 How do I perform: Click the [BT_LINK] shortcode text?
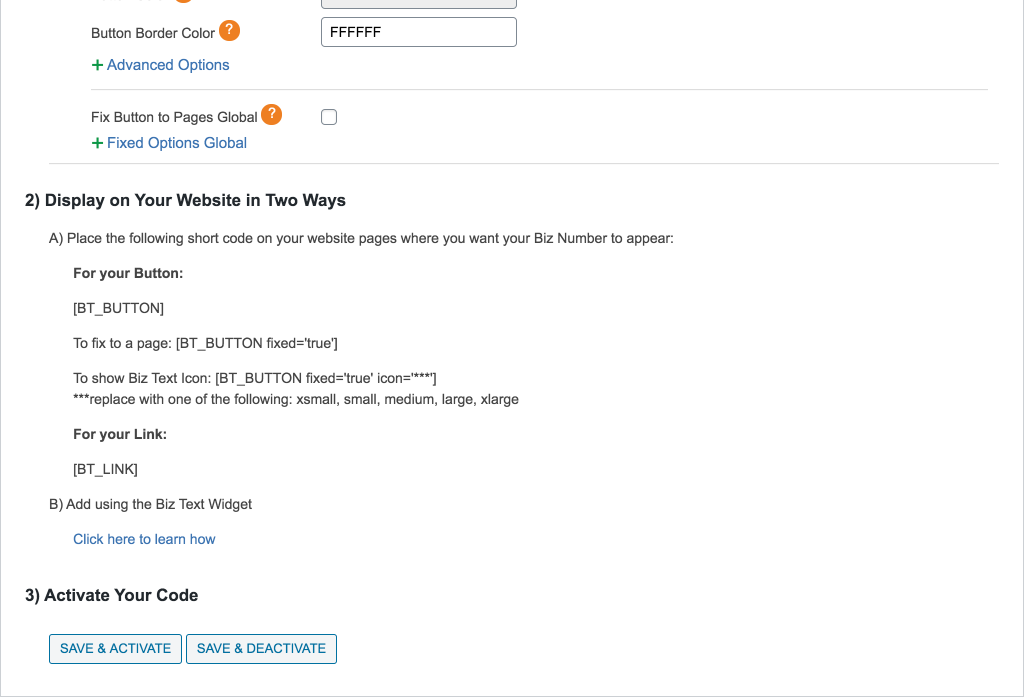pos(105,469)
